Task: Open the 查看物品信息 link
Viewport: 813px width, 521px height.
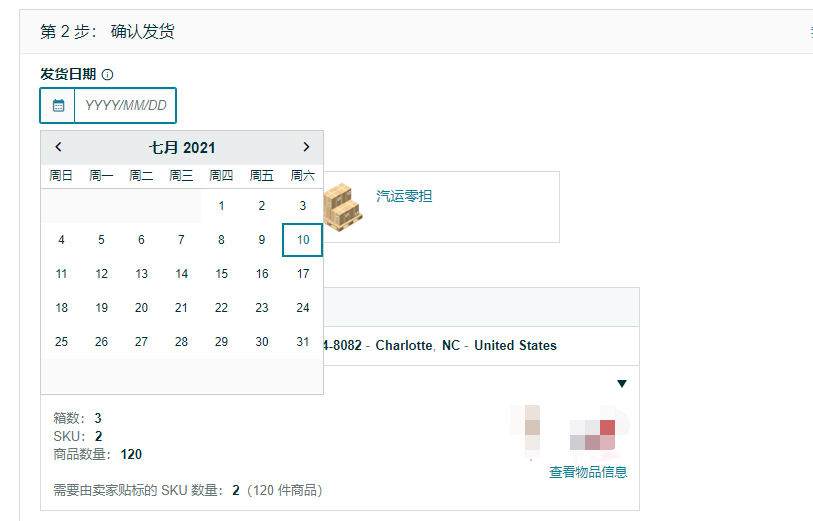Action: (x=588, y=472)
